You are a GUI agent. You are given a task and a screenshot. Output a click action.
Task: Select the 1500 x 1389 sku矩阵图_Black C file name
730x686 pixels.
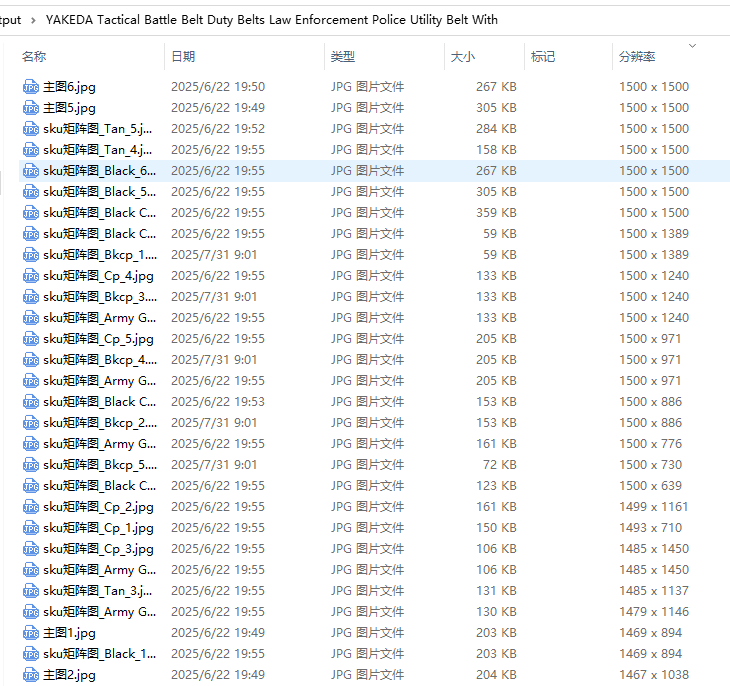(x=100, y=233)
